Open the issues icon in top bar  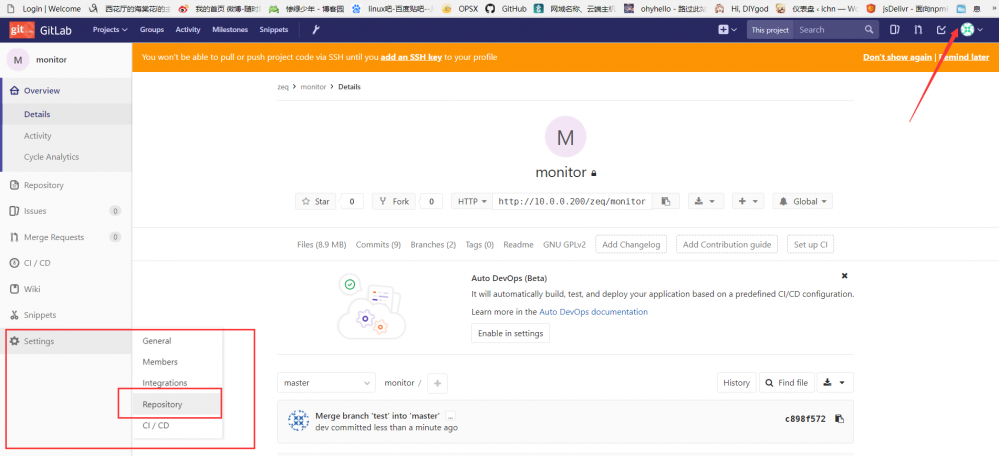[895, 29]
